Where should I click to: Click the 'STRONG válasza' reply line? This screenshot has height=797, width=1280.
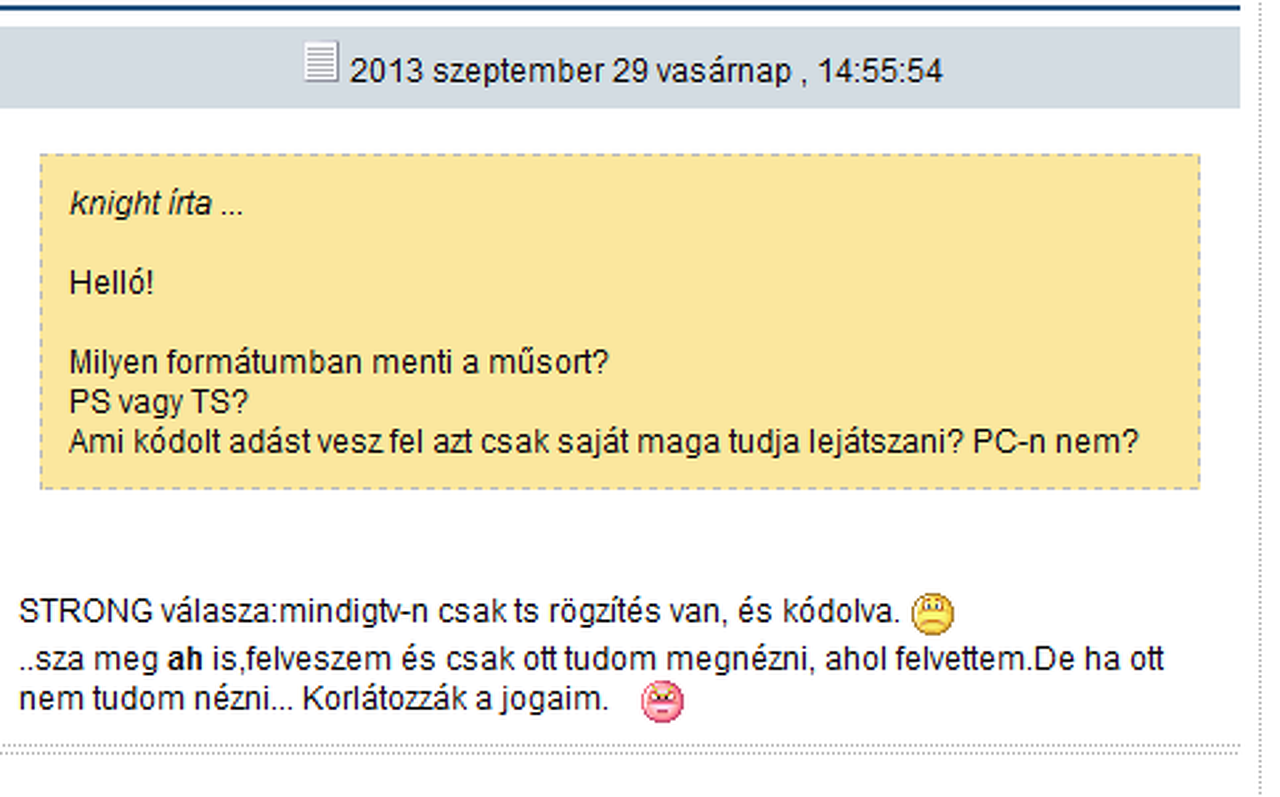pyautogui.click(x=462, y=610)
